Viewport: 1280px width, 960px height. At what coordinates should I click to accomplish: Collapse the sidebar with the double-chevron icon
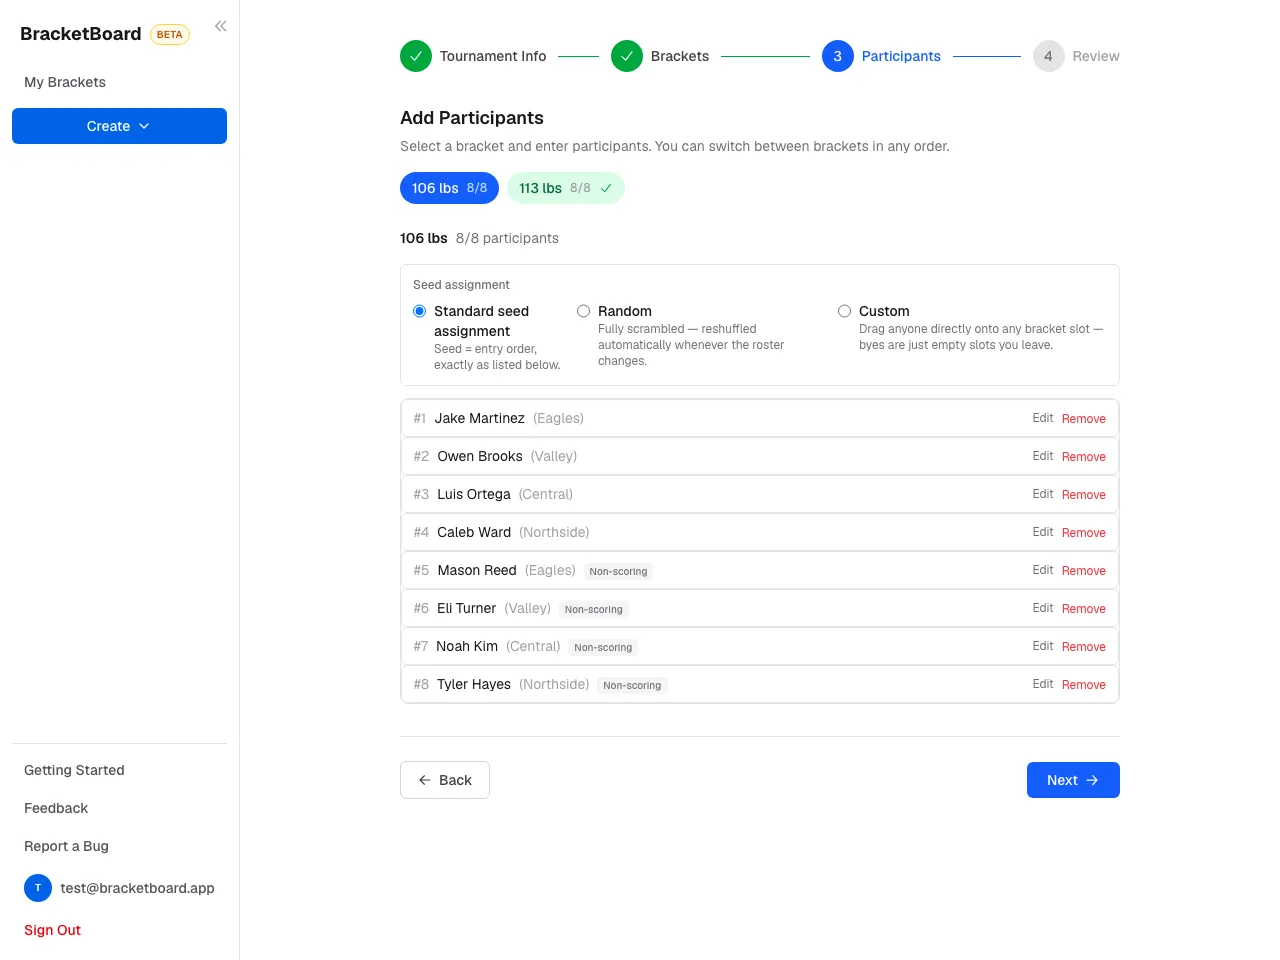click(221, 26)
